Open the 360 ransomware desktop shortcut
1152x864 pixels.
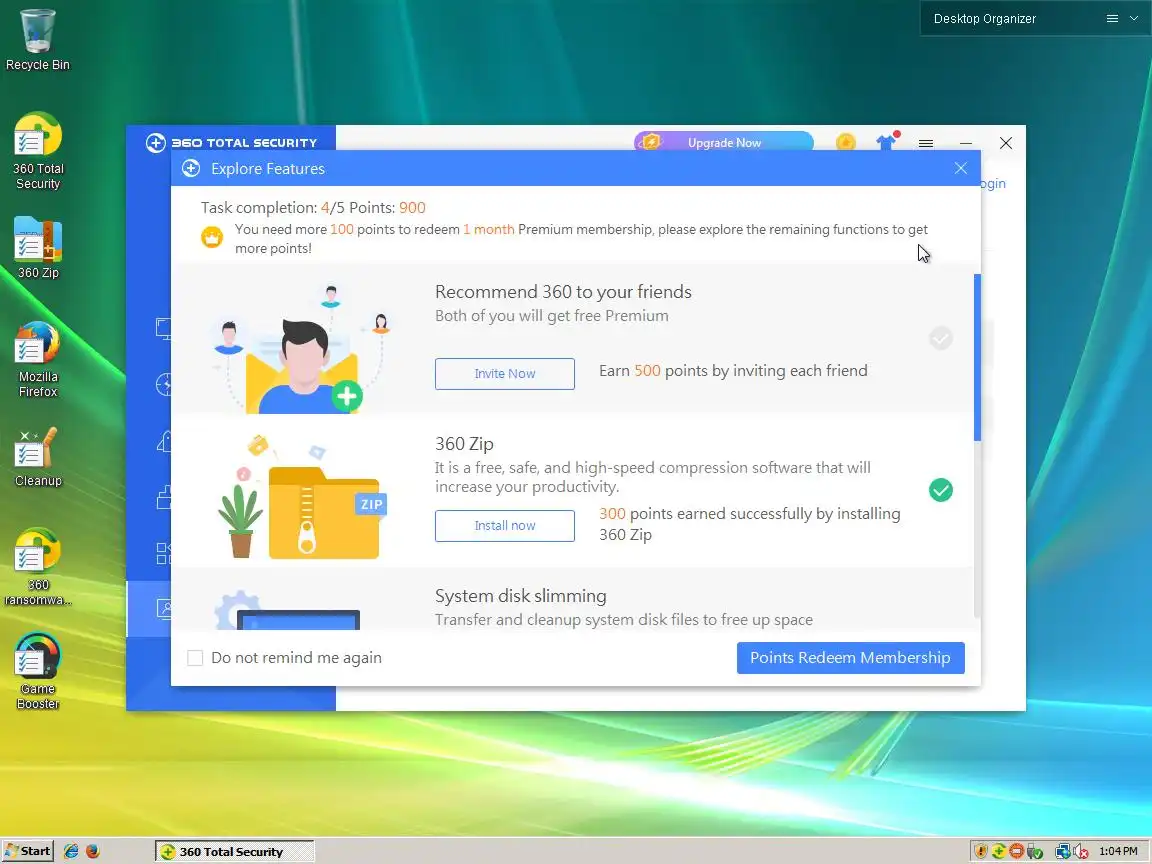click(37, 567)
